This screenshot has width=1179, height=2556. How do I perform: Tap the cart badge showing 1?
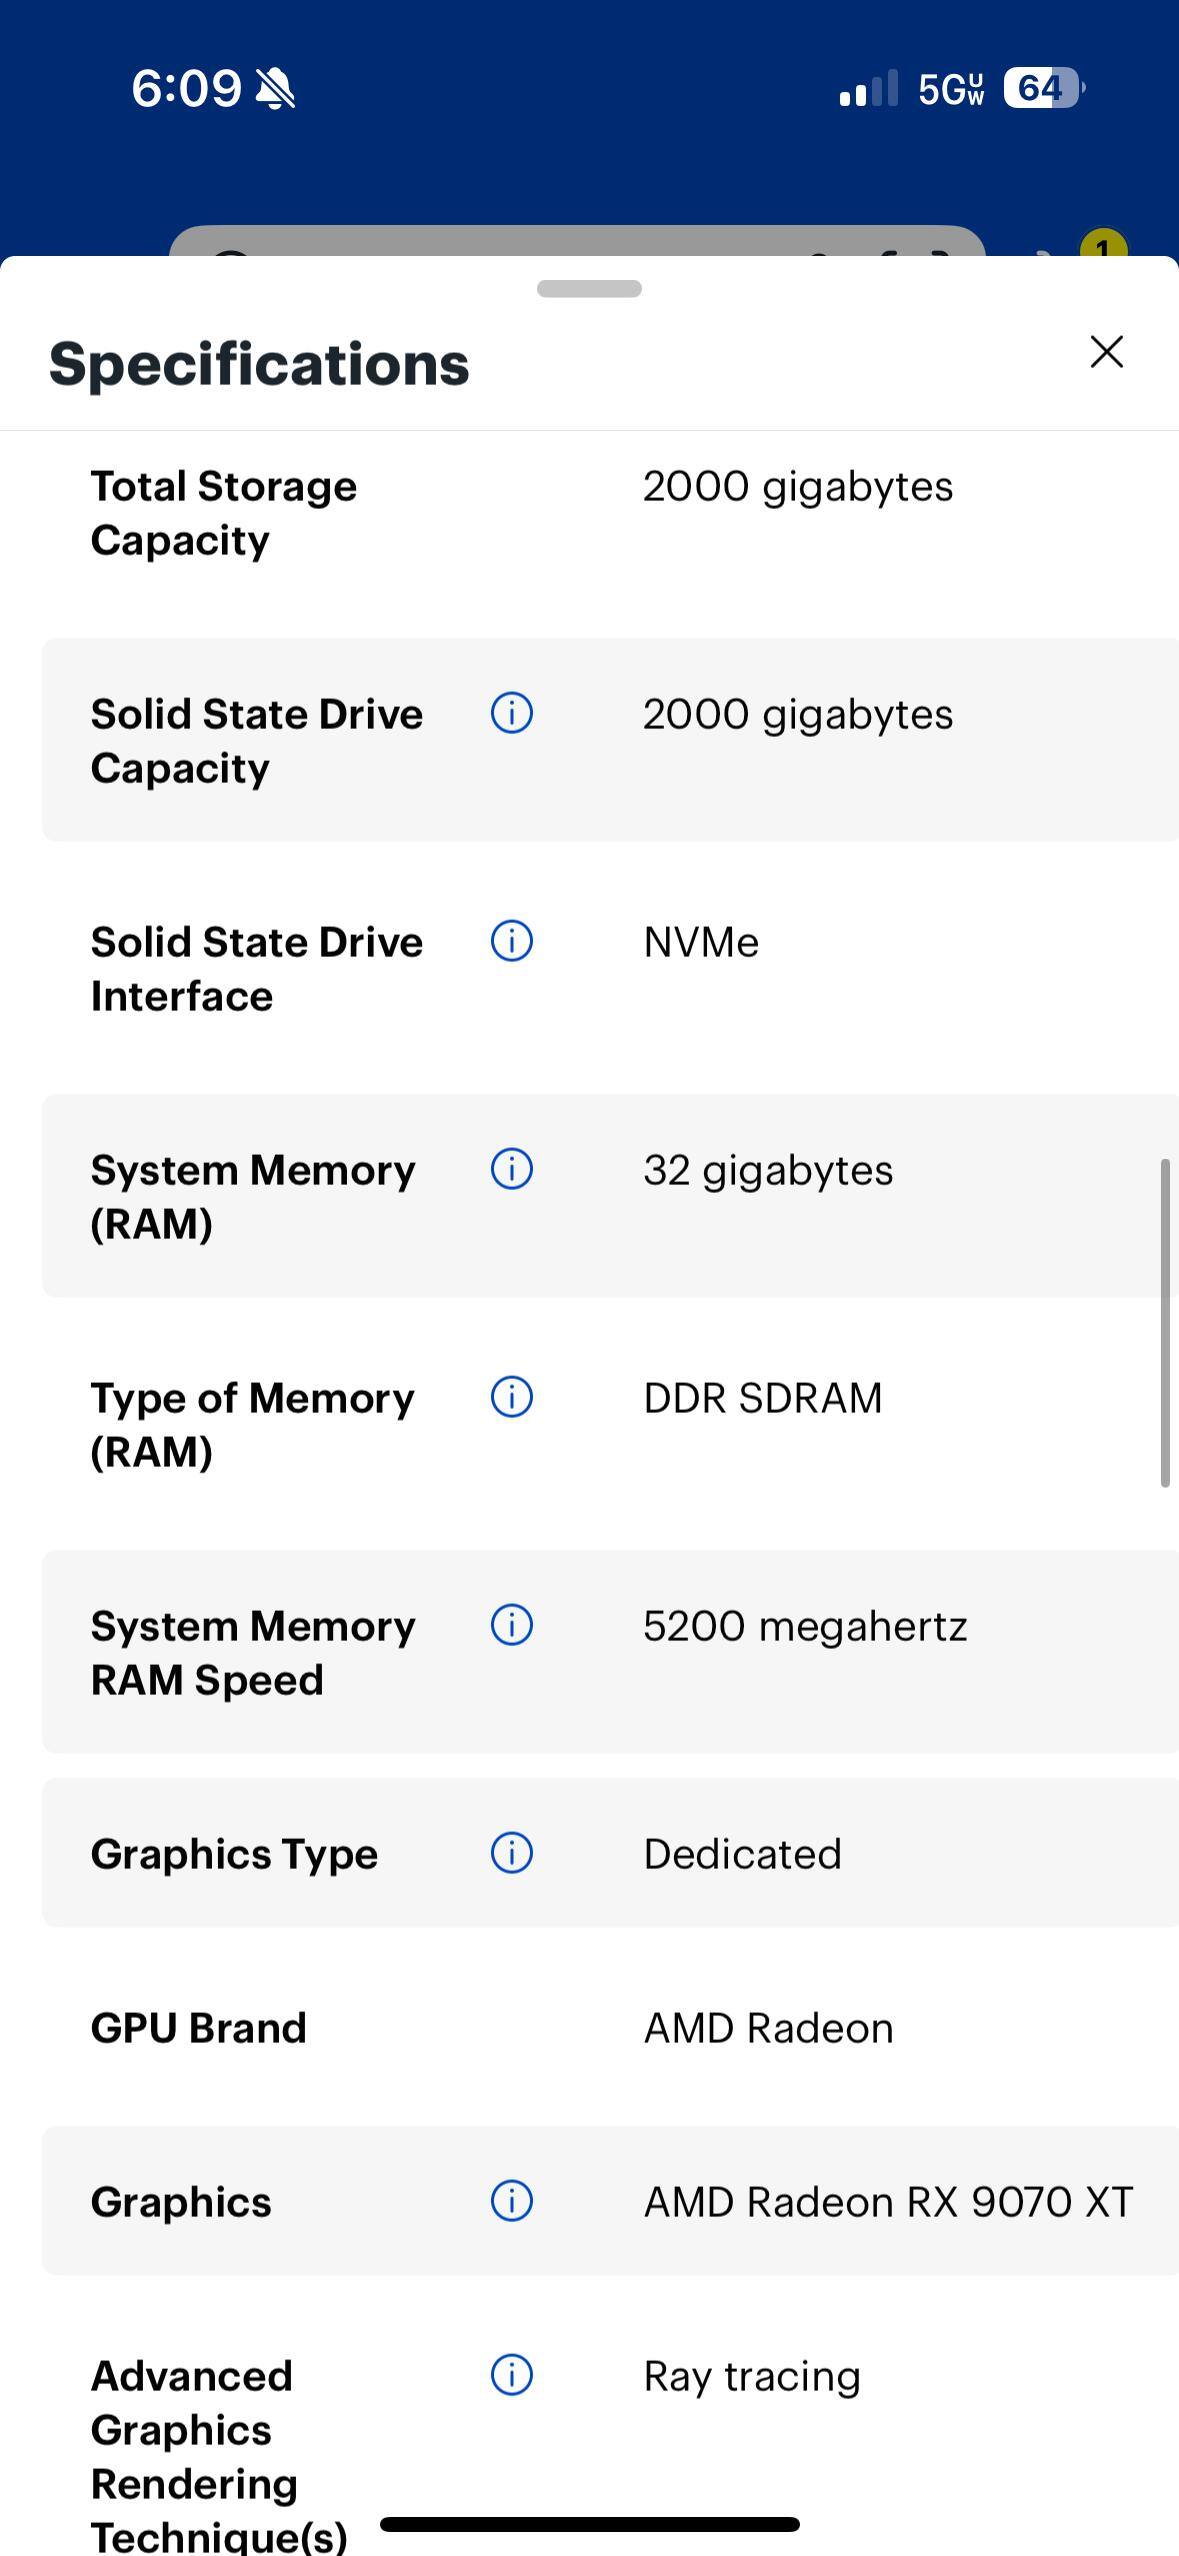point(1103,245)
